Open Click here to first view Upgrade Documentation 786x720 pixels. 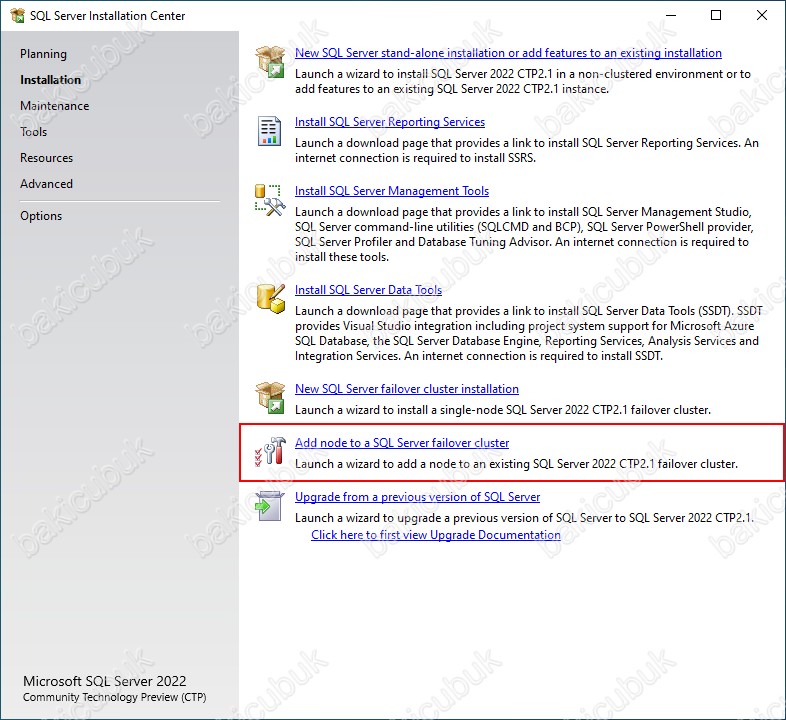tap(436, 535)
